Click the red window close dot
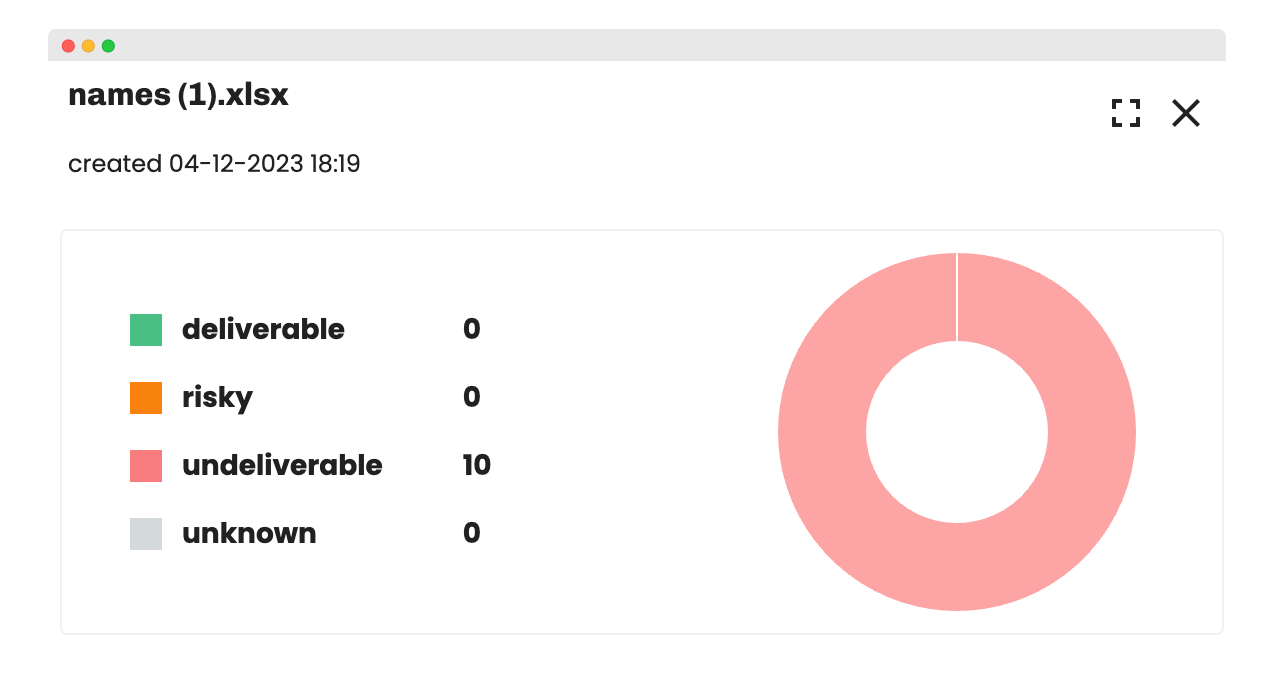The width and height of the screenshot is (1274, 686). [68, 46]
